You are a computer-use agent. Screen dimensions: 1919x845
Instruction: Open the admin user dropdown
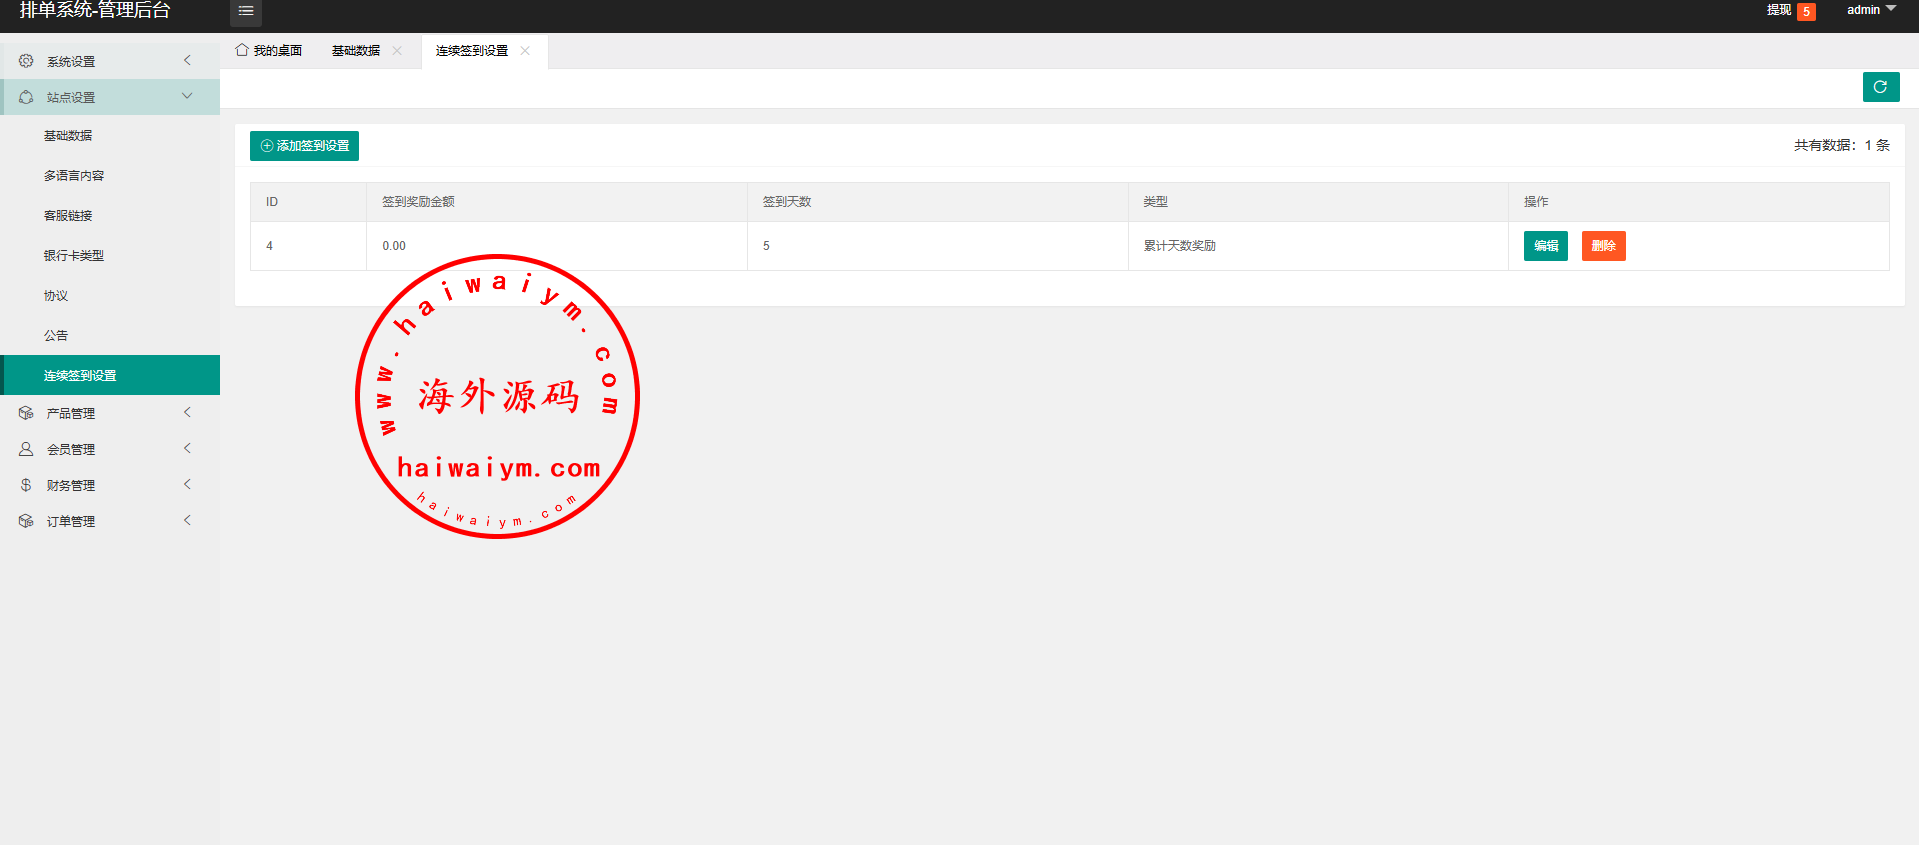[x=1870, y=10]
